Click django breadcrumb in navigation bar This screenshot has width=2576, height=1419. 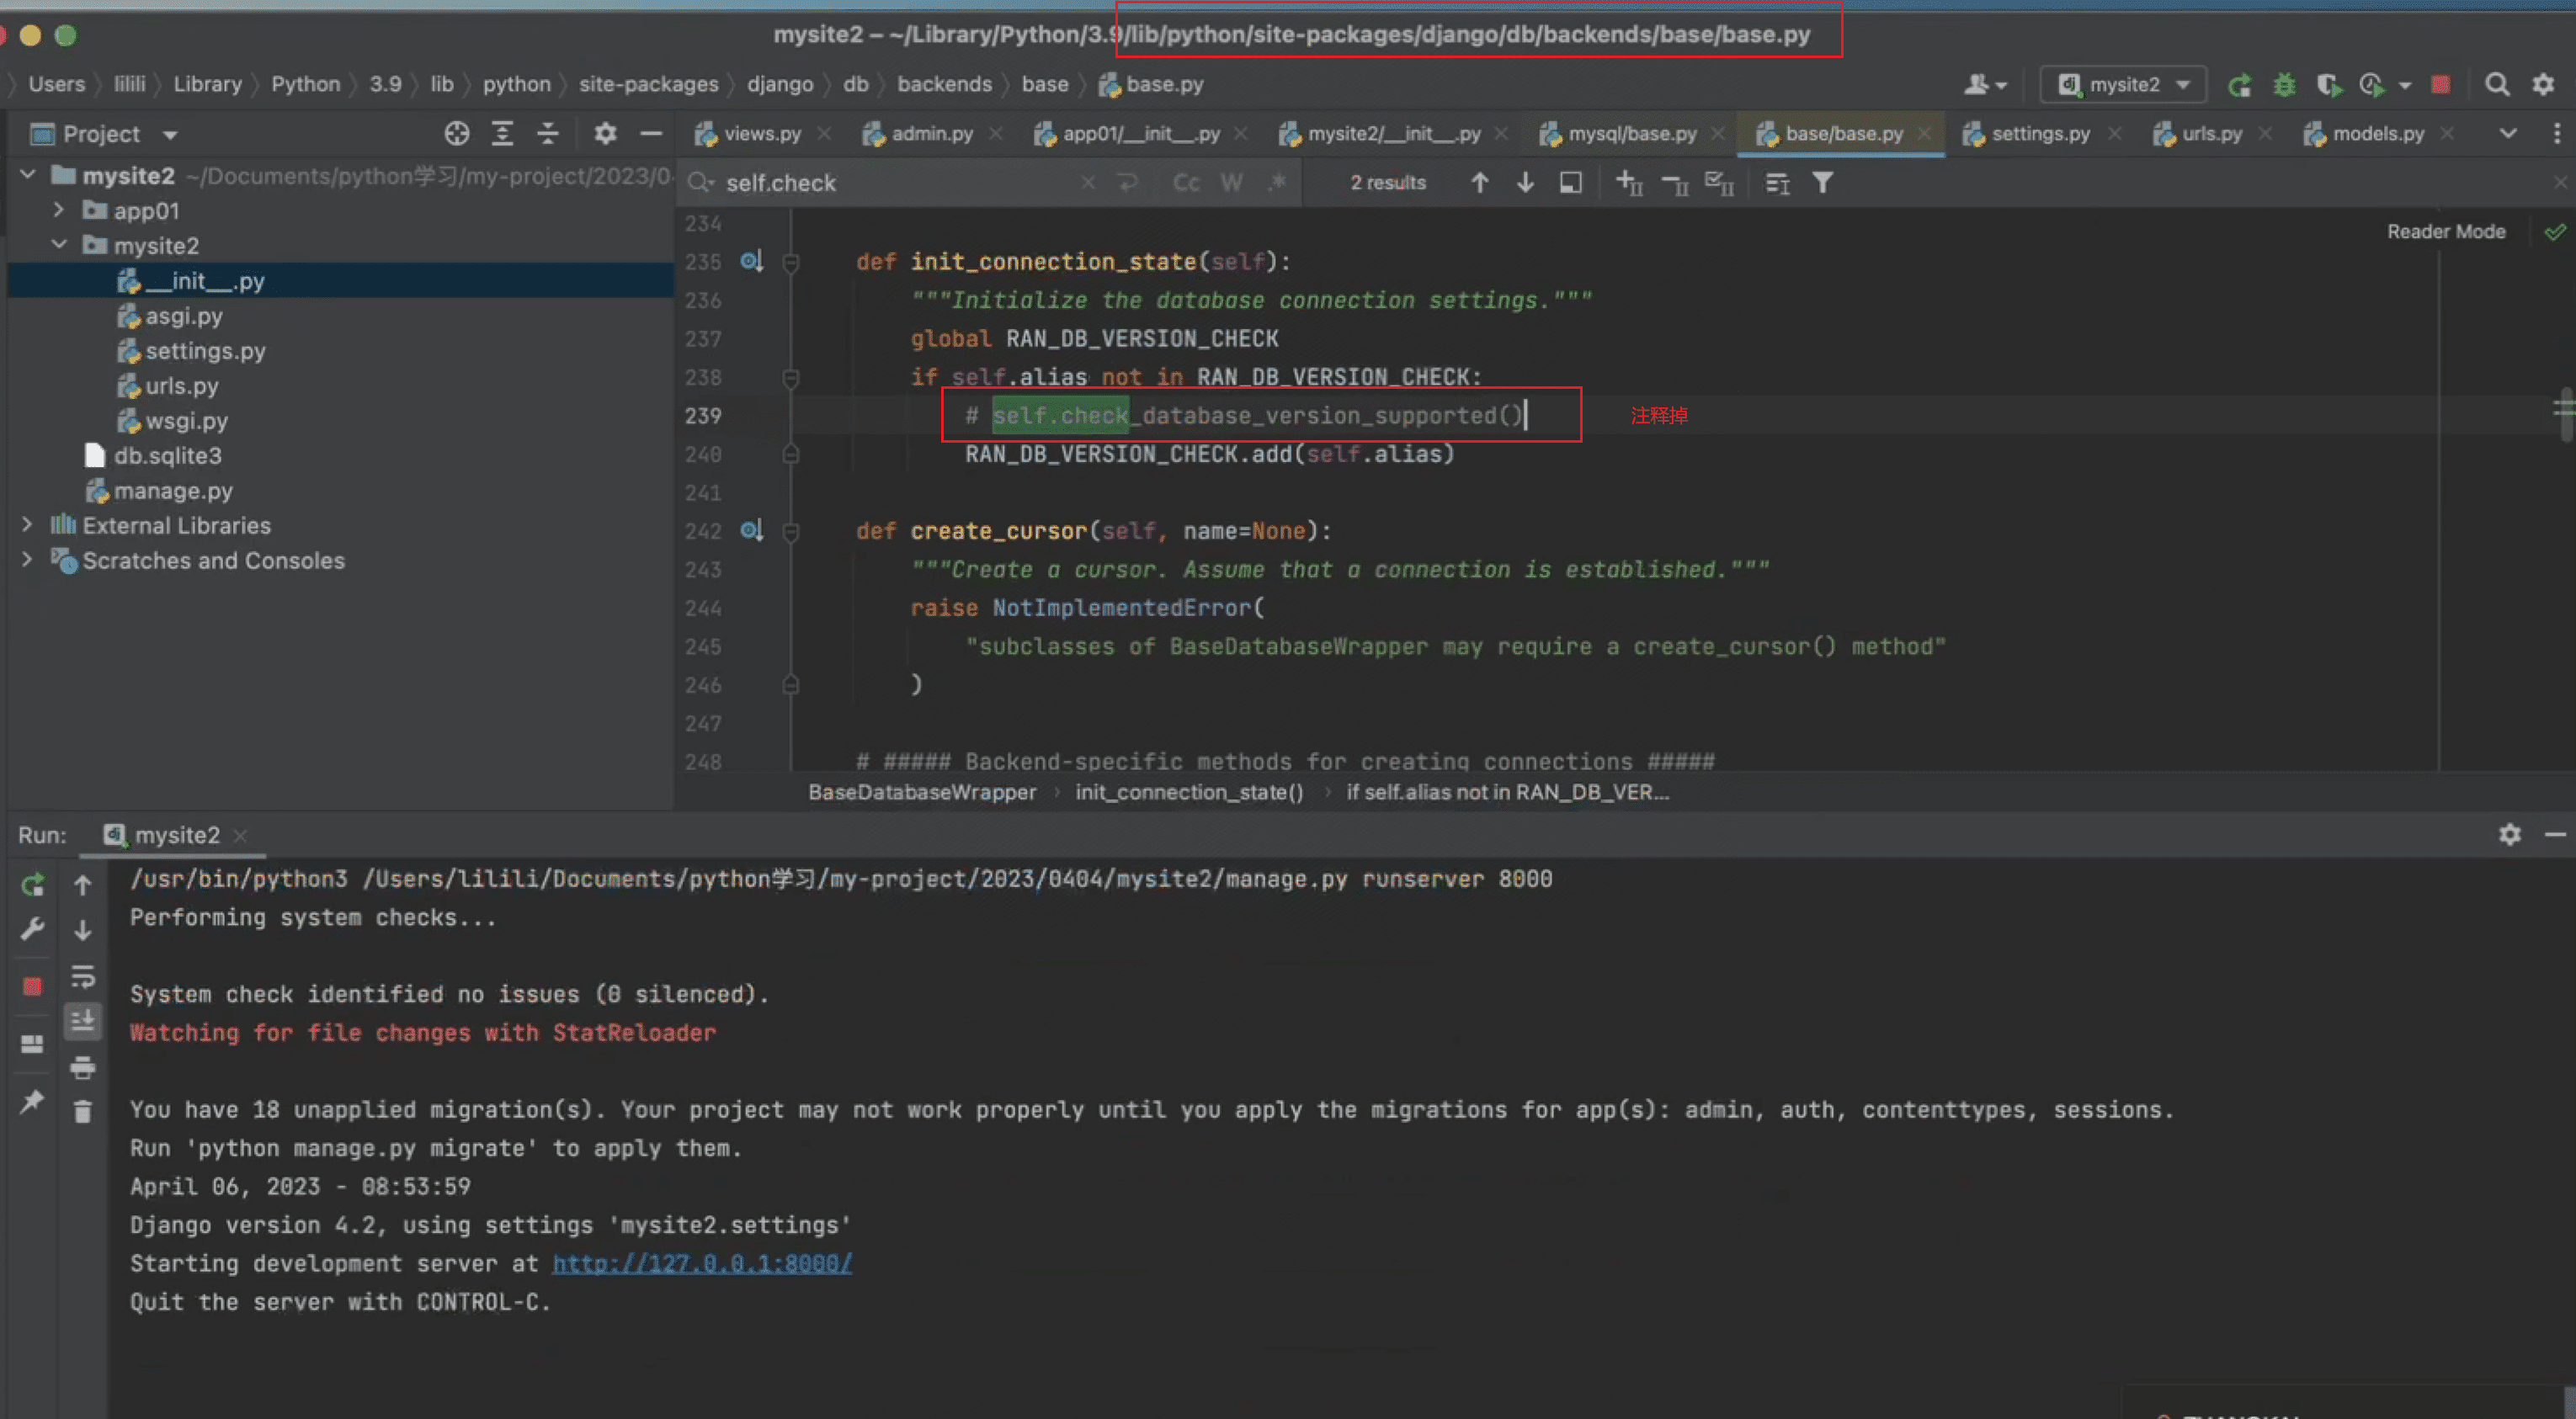(x=780, y=84)
